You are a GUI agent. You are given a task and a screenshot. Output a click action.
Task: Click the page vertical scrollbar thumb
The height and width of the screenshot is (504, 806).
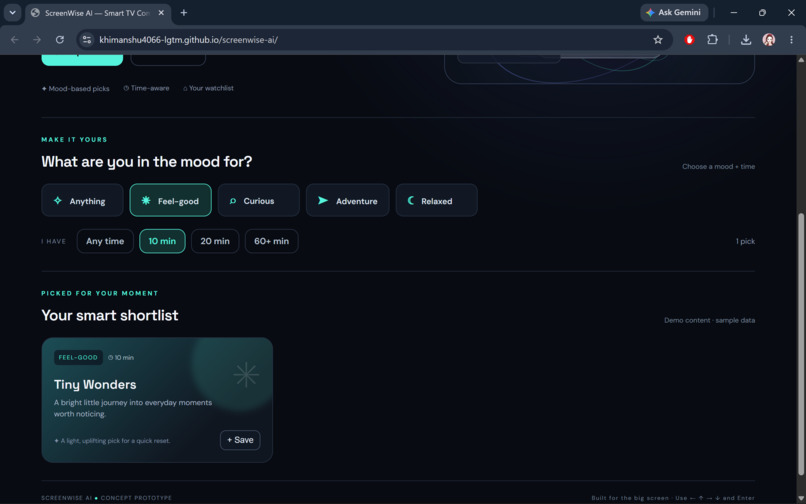point(801,345)
